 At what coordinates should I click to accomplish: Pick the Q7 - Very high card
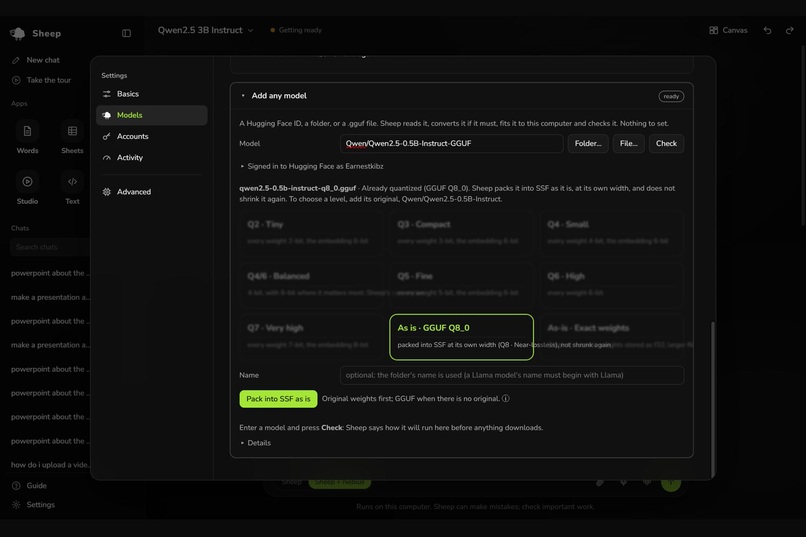pyautogui.click(x=311, y=337)
